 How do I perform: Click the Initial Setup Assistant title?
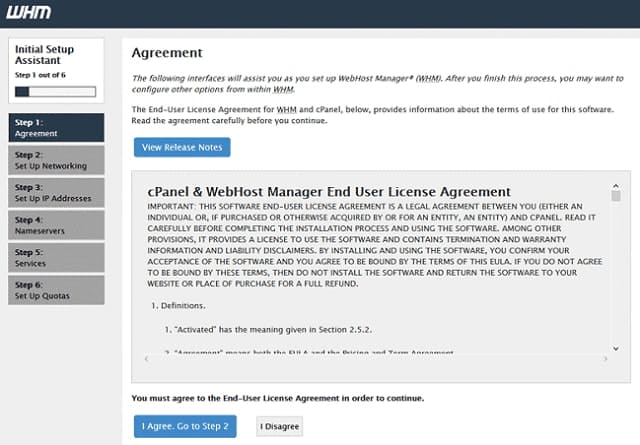44,55
